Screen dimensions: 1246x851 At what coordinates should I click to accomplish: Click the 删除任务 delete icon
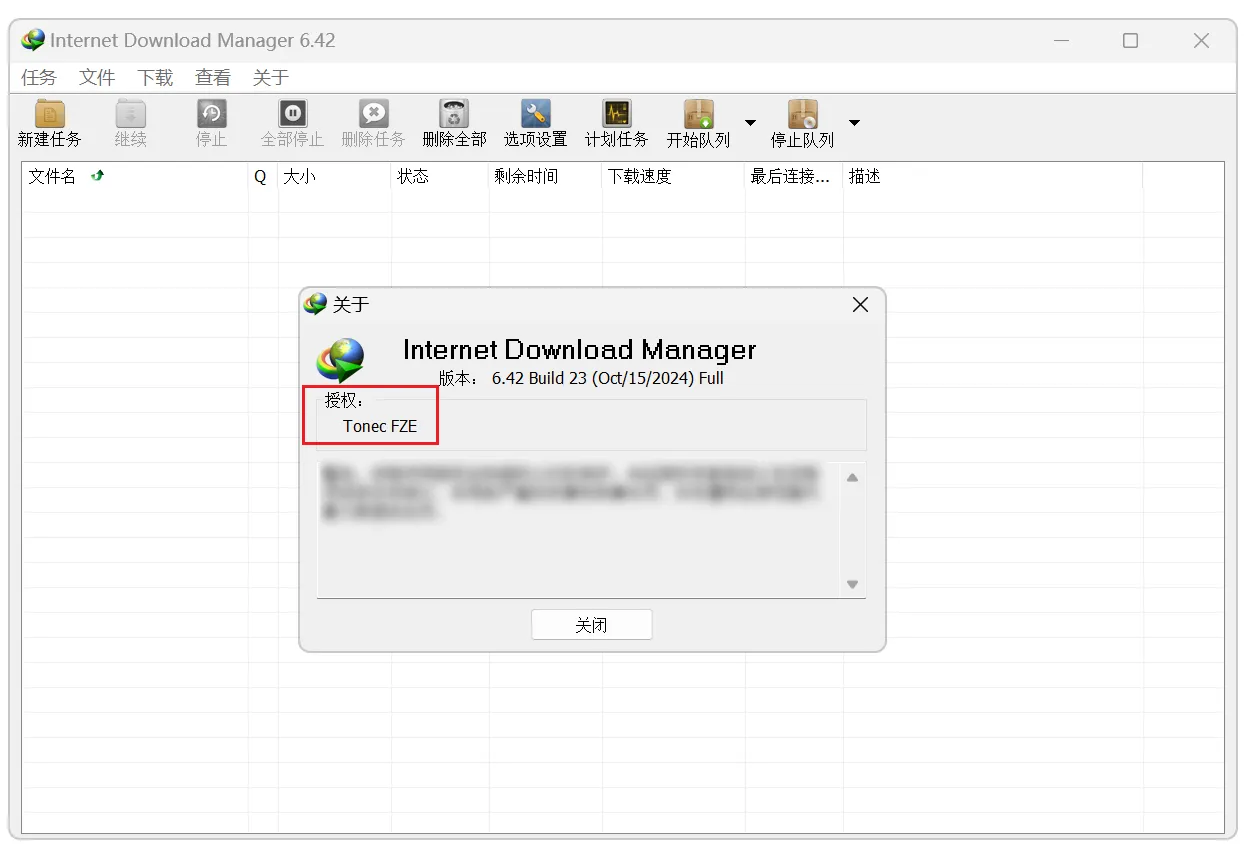[x=373, y=113]
